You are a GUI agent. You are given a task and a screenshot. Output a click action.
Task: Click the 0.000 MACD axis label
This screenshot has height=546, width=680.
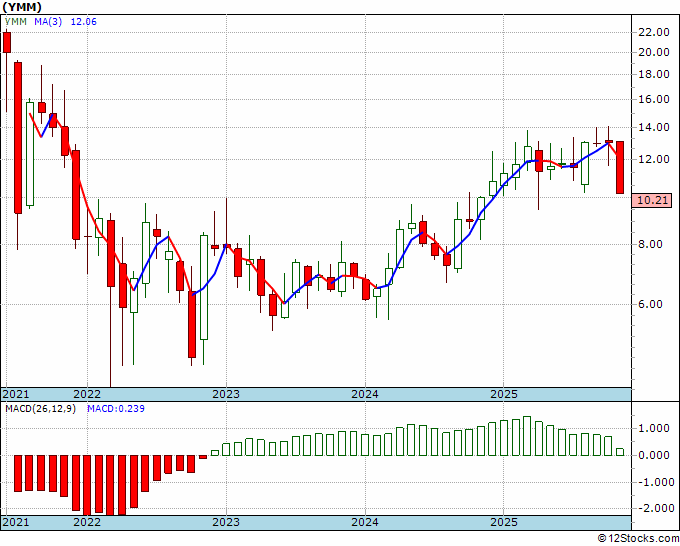(x=654, y=455)
